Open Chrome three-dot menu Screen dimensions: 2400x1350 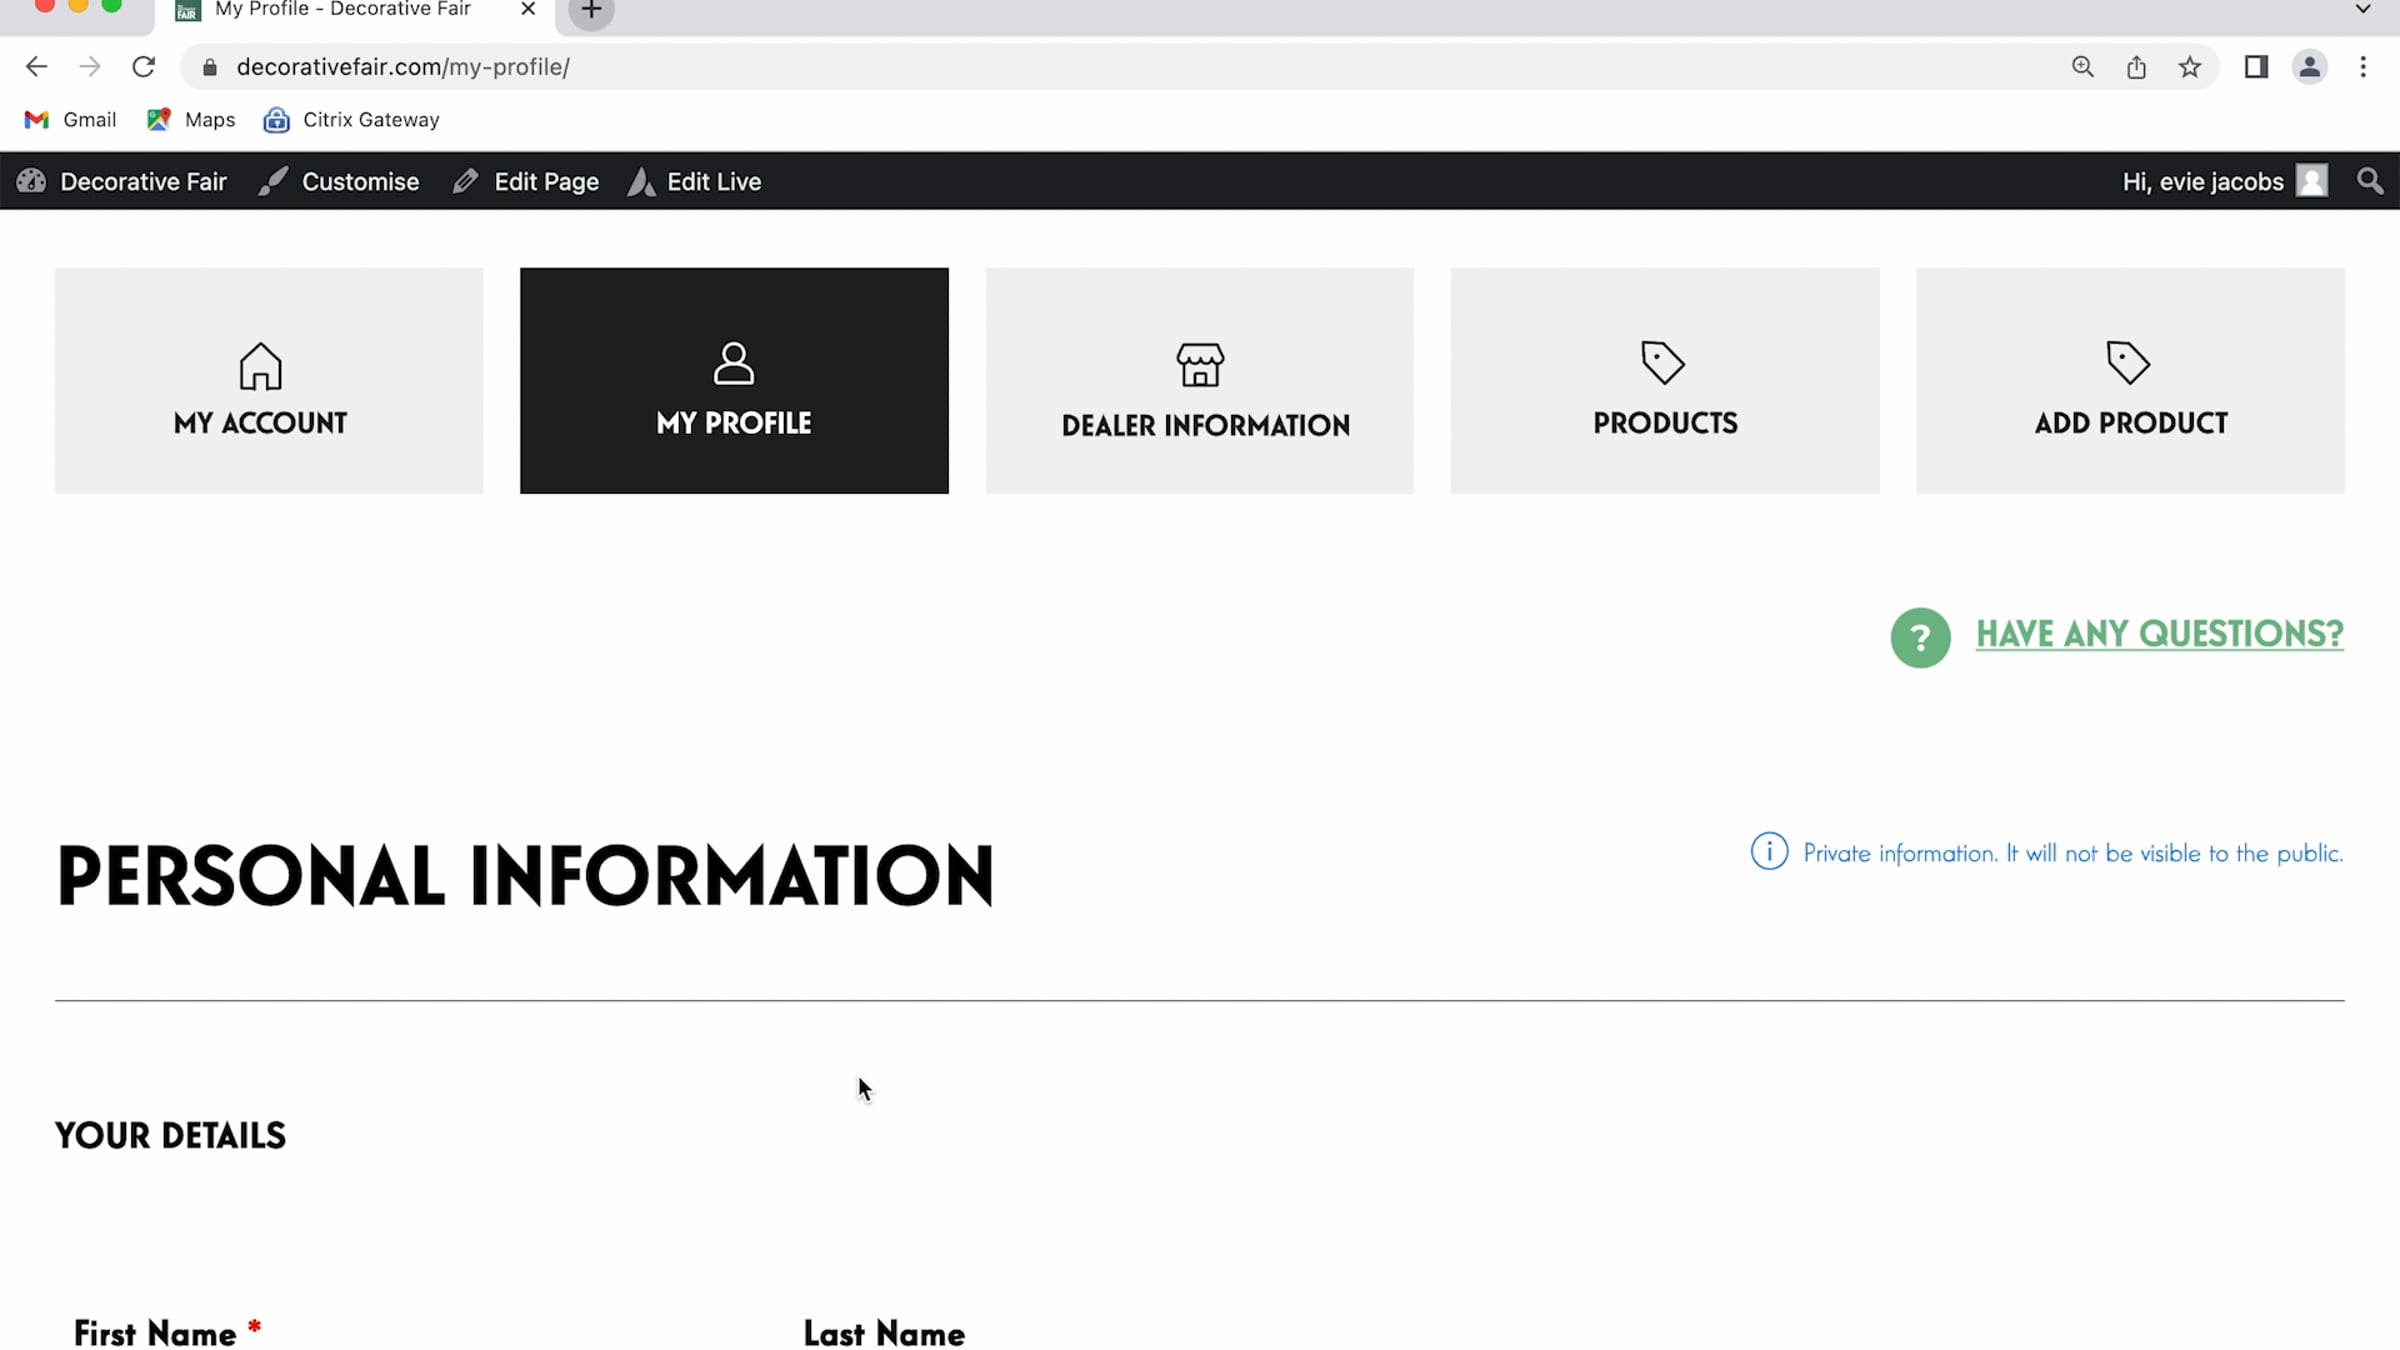click(x=2363, y=67)
